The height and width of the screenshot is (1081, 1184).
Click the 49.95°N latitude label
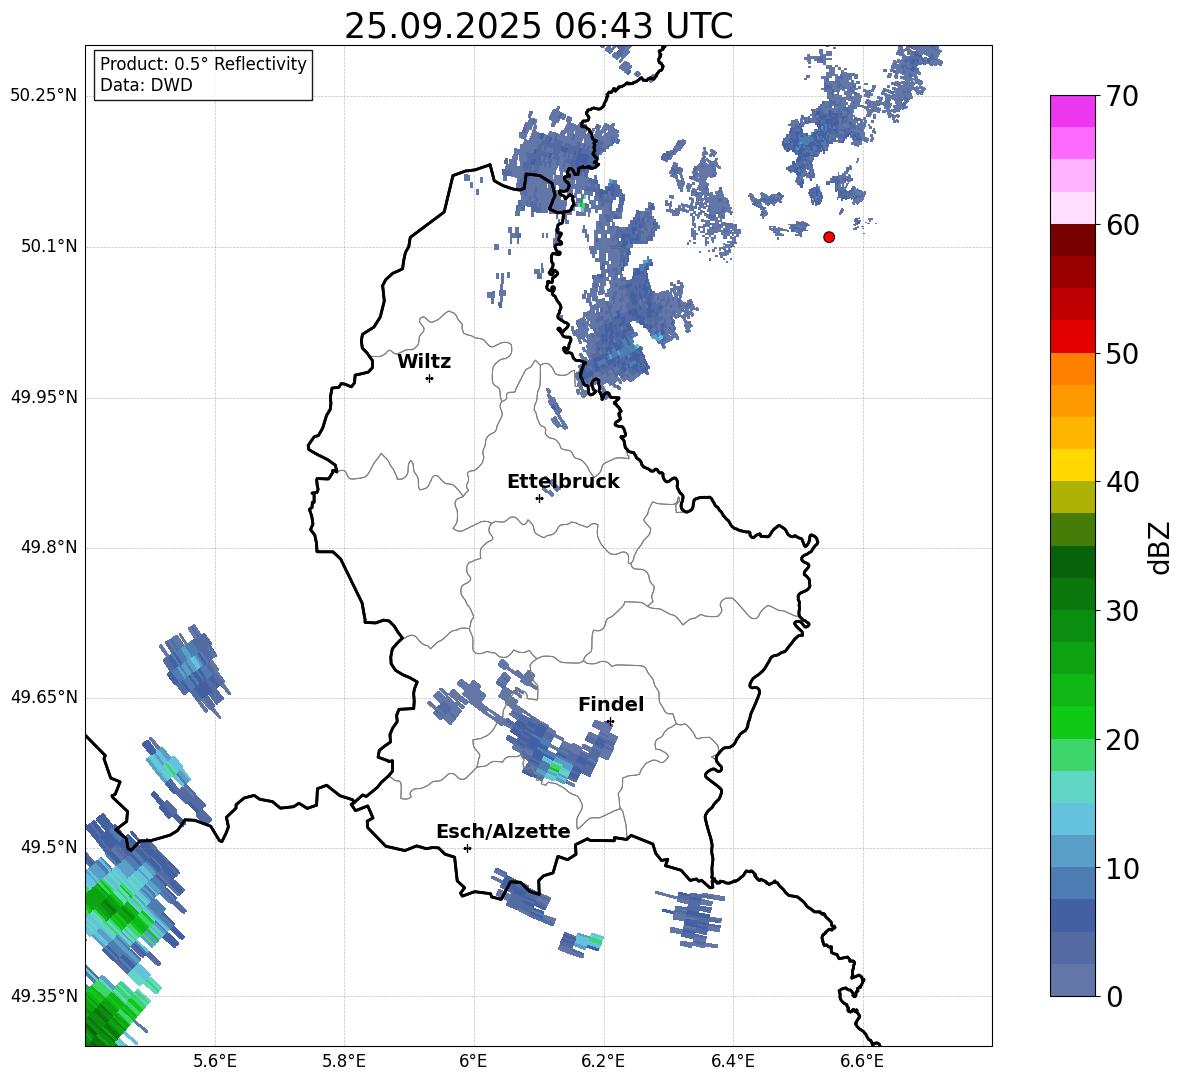tap(44, 397)
